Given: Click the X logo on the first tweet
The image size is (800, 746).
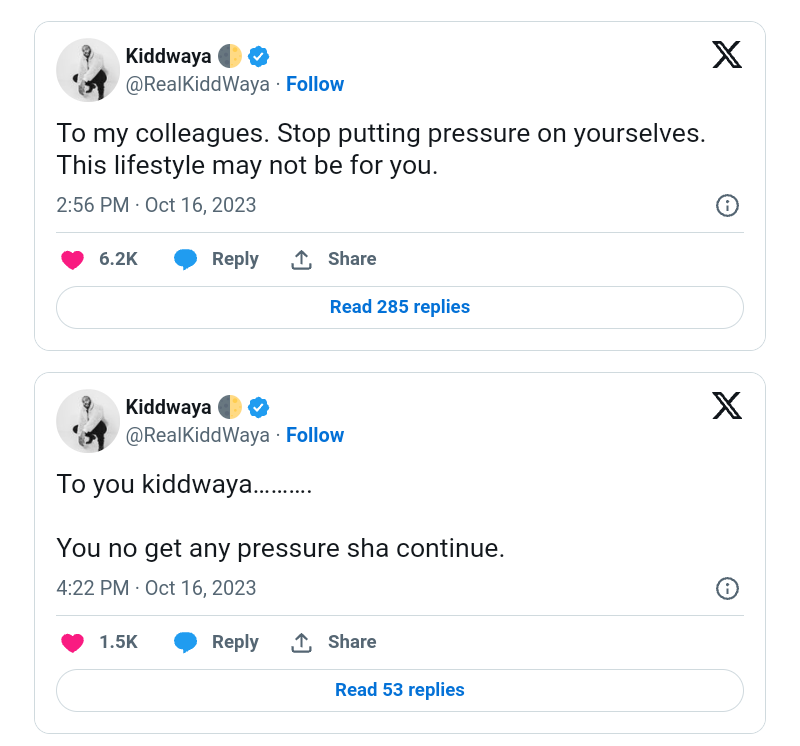Looking at the screenshot, I should click(728, 55).
